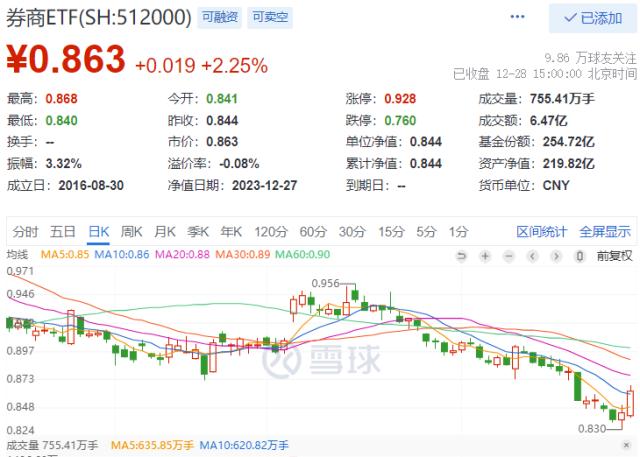Click the ¥0.863 current price
Viewport: 640px width, 457px height.
[66, 59]
